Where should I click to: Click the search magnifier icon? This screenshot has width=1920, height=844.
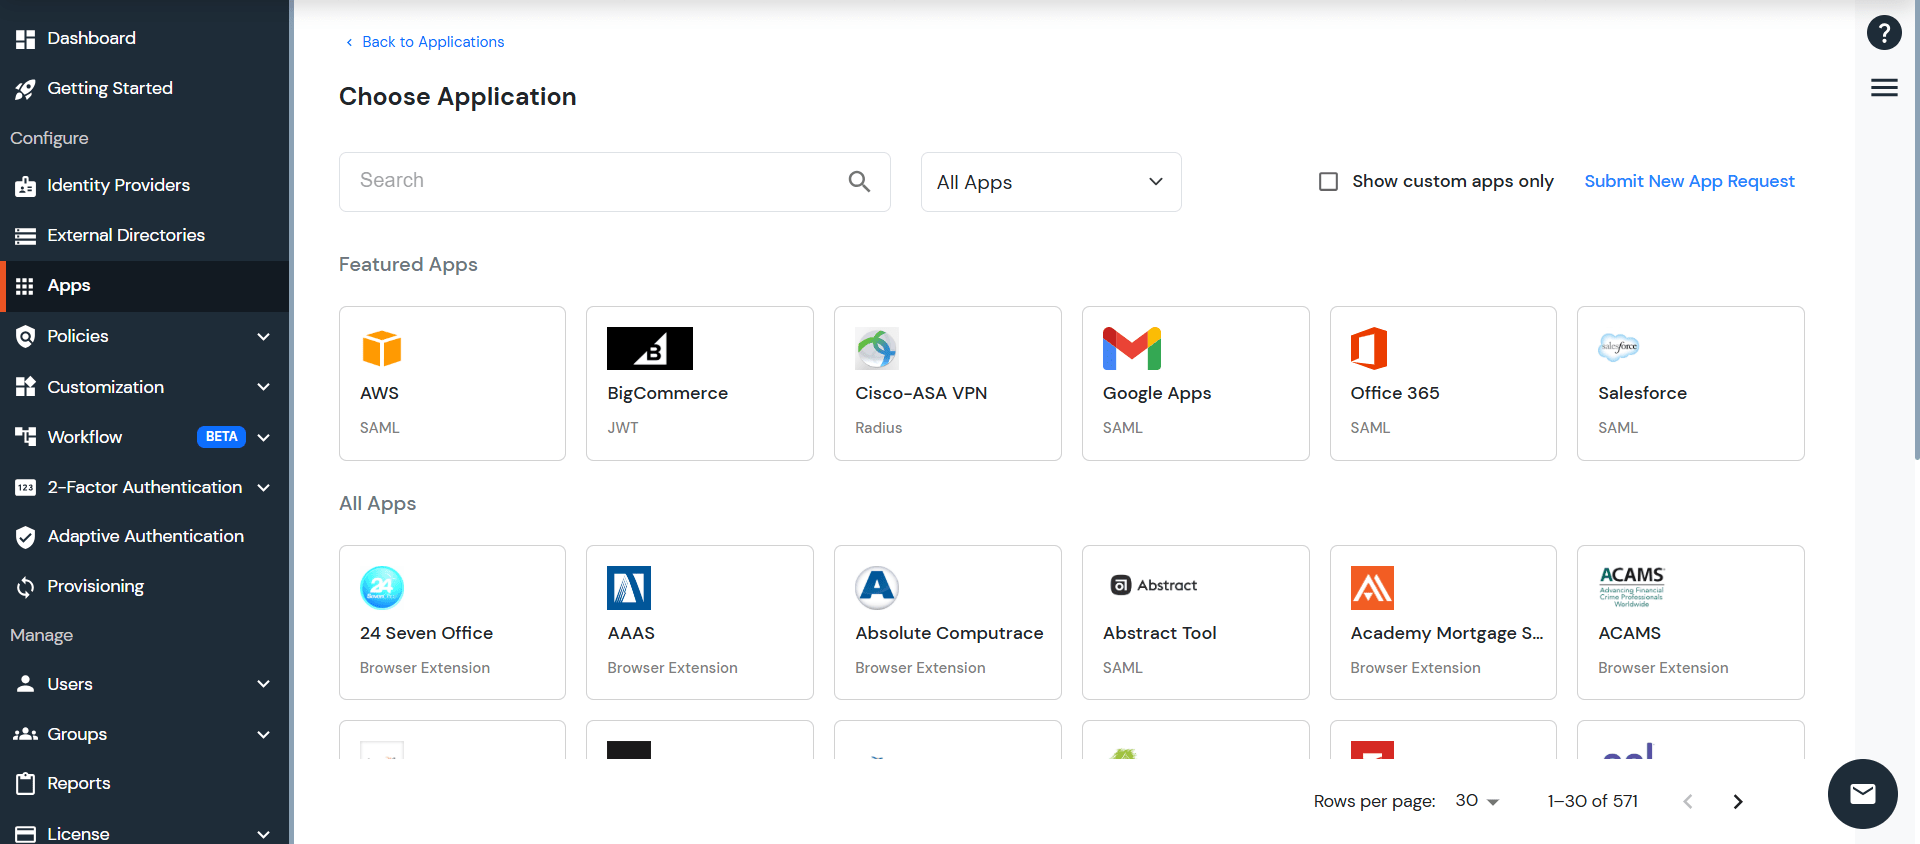coord(859,181)
